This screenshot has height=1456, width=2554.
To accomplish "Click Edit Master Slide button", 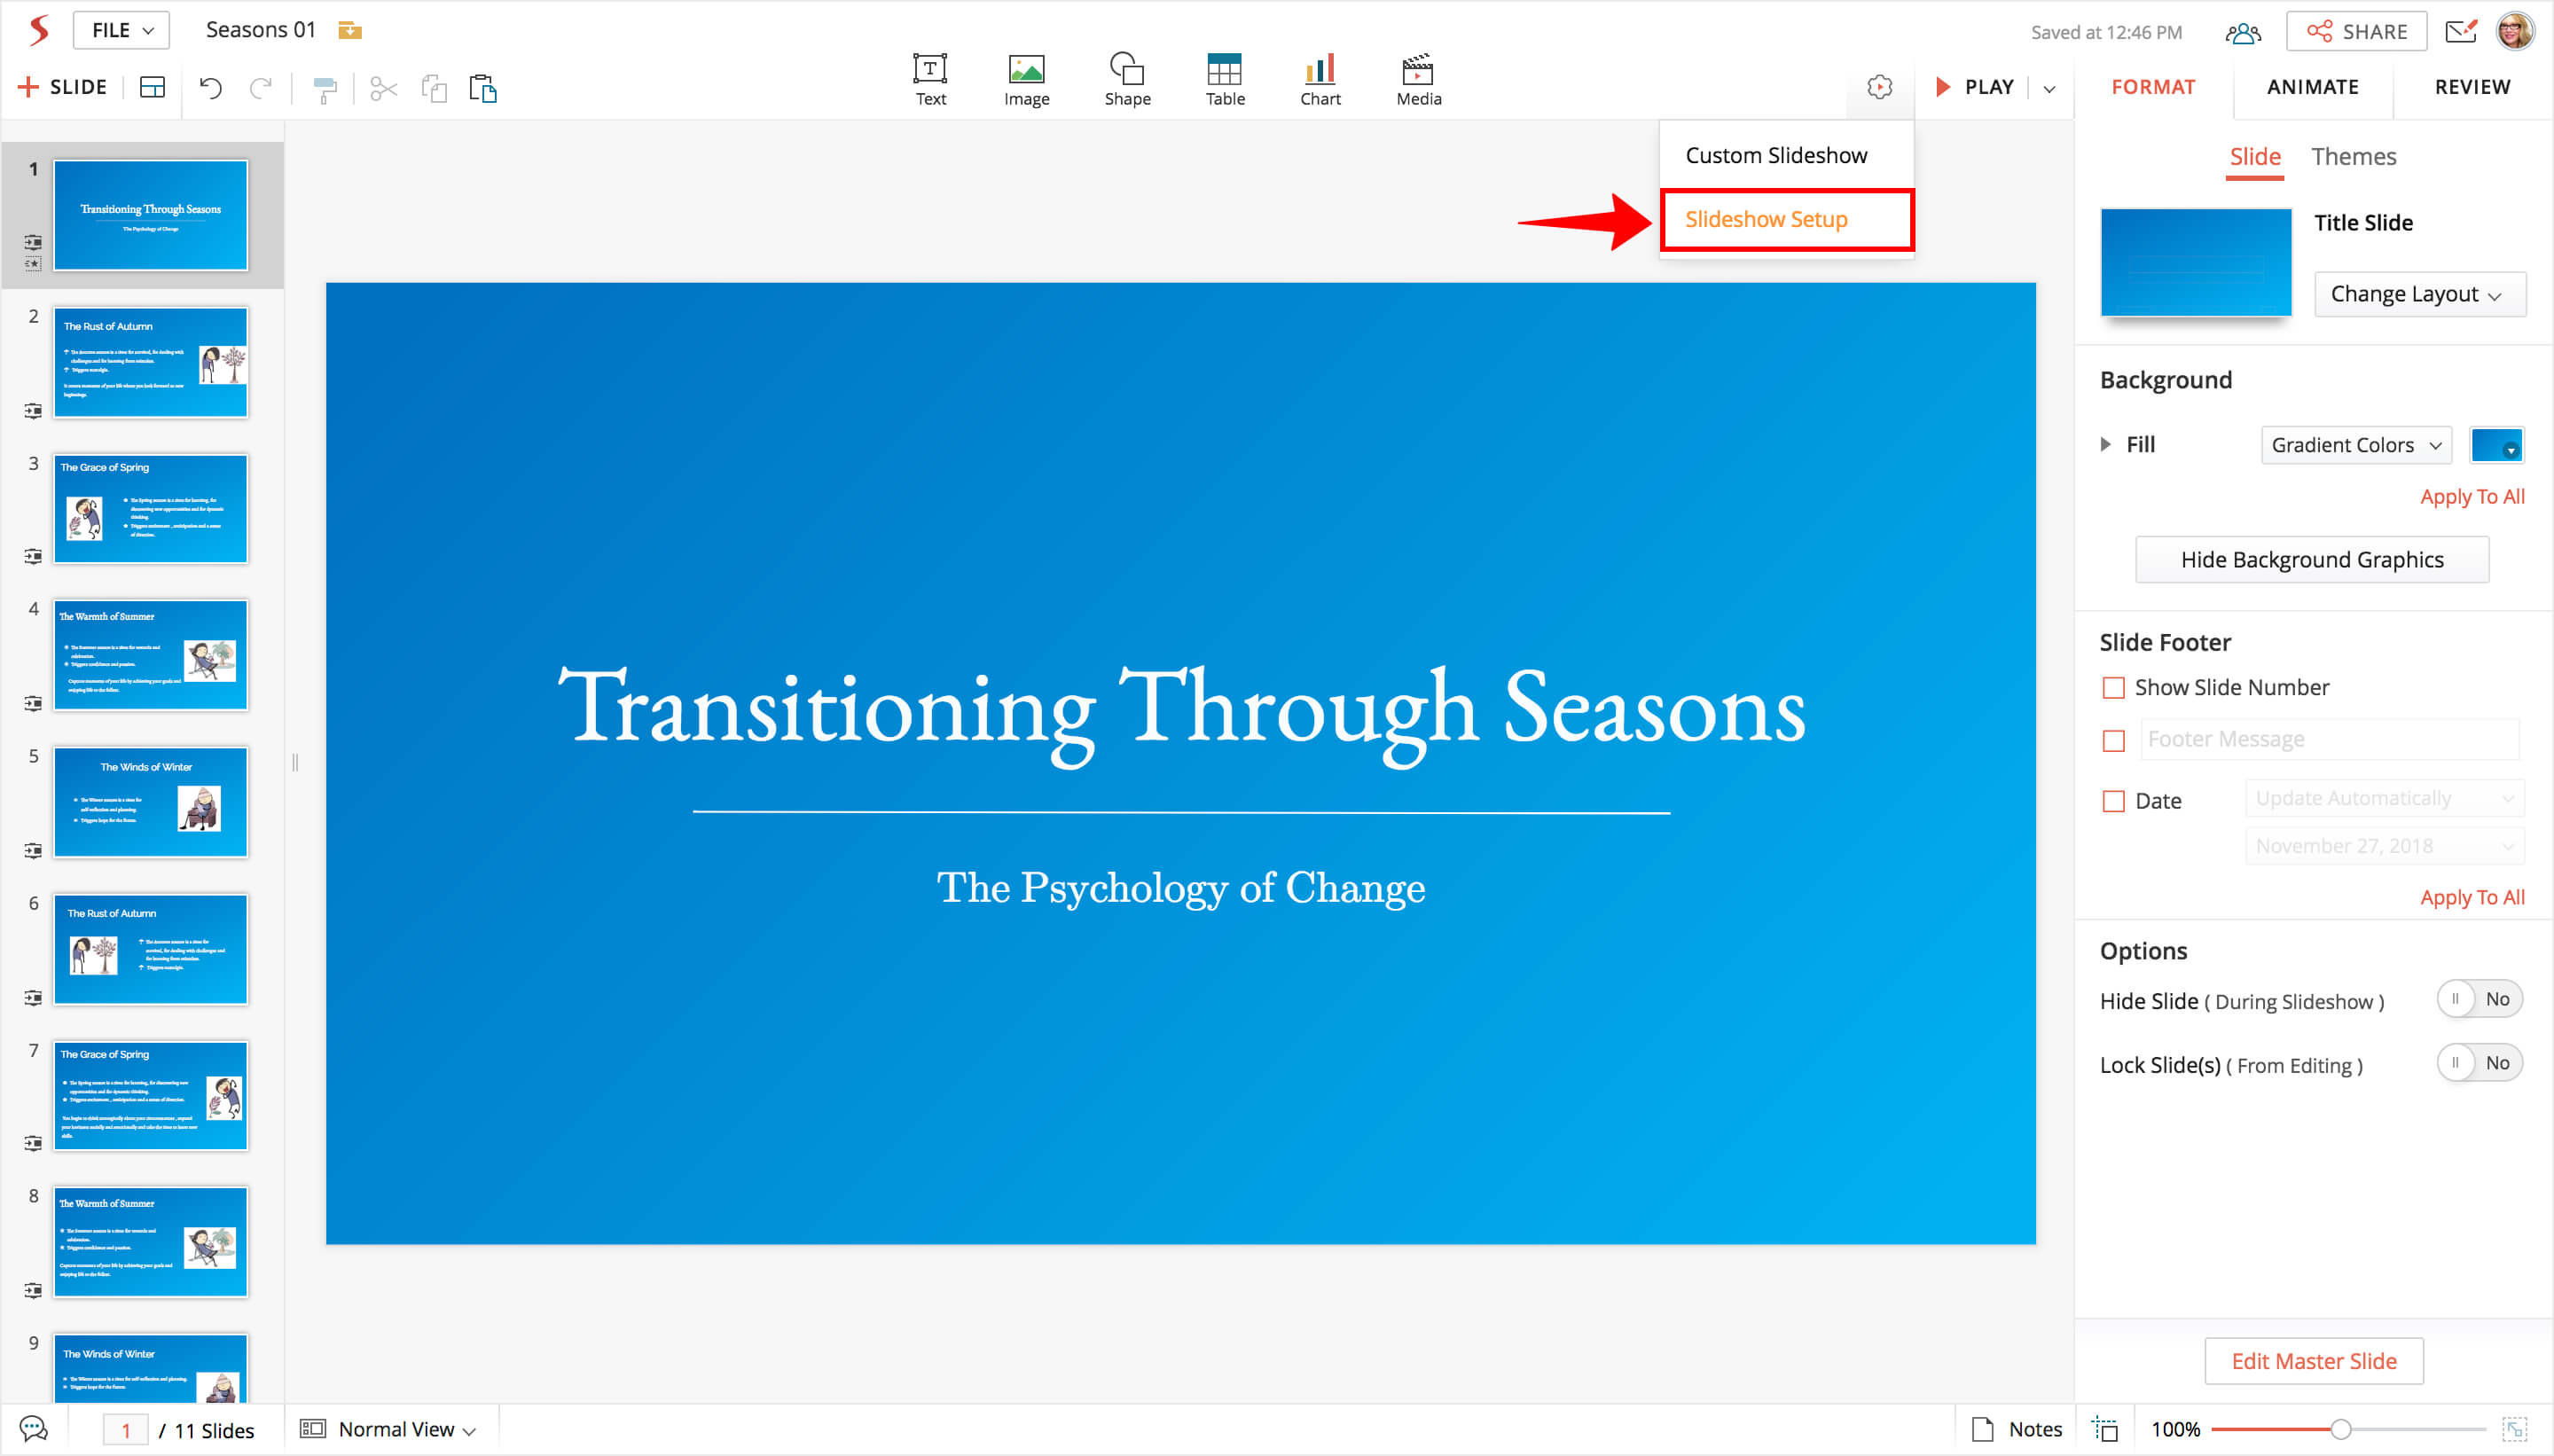I will click(2312, 1361).
